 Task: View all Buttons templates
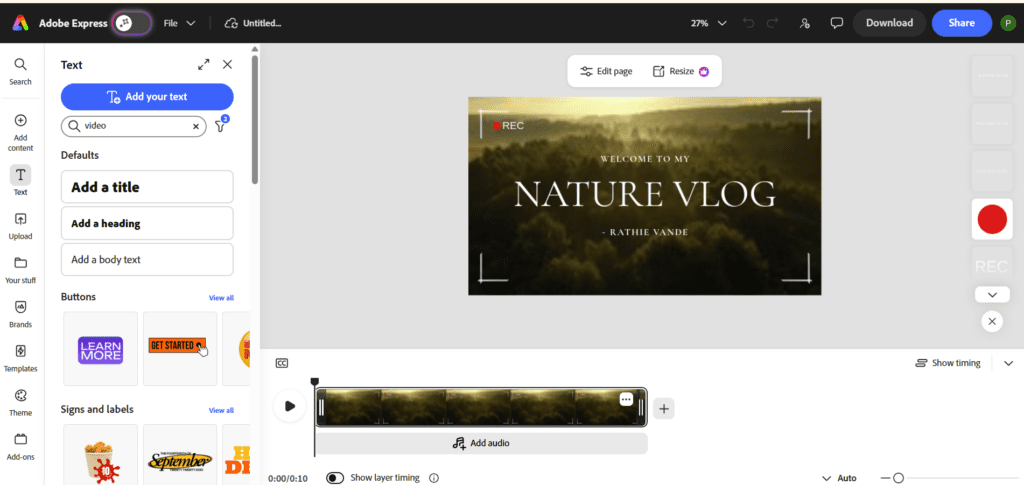coord(221,298)
